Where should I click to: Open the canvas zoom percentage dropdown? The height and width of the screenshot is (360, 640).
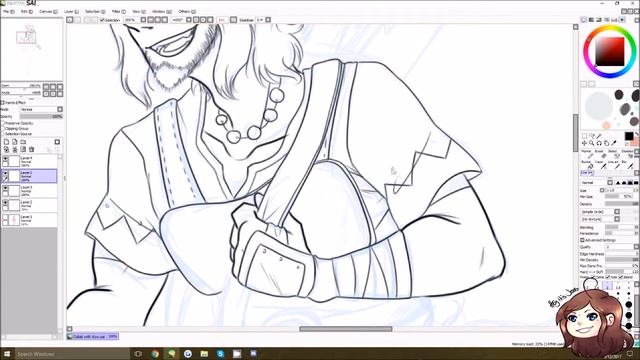click(x=143, y=20)
